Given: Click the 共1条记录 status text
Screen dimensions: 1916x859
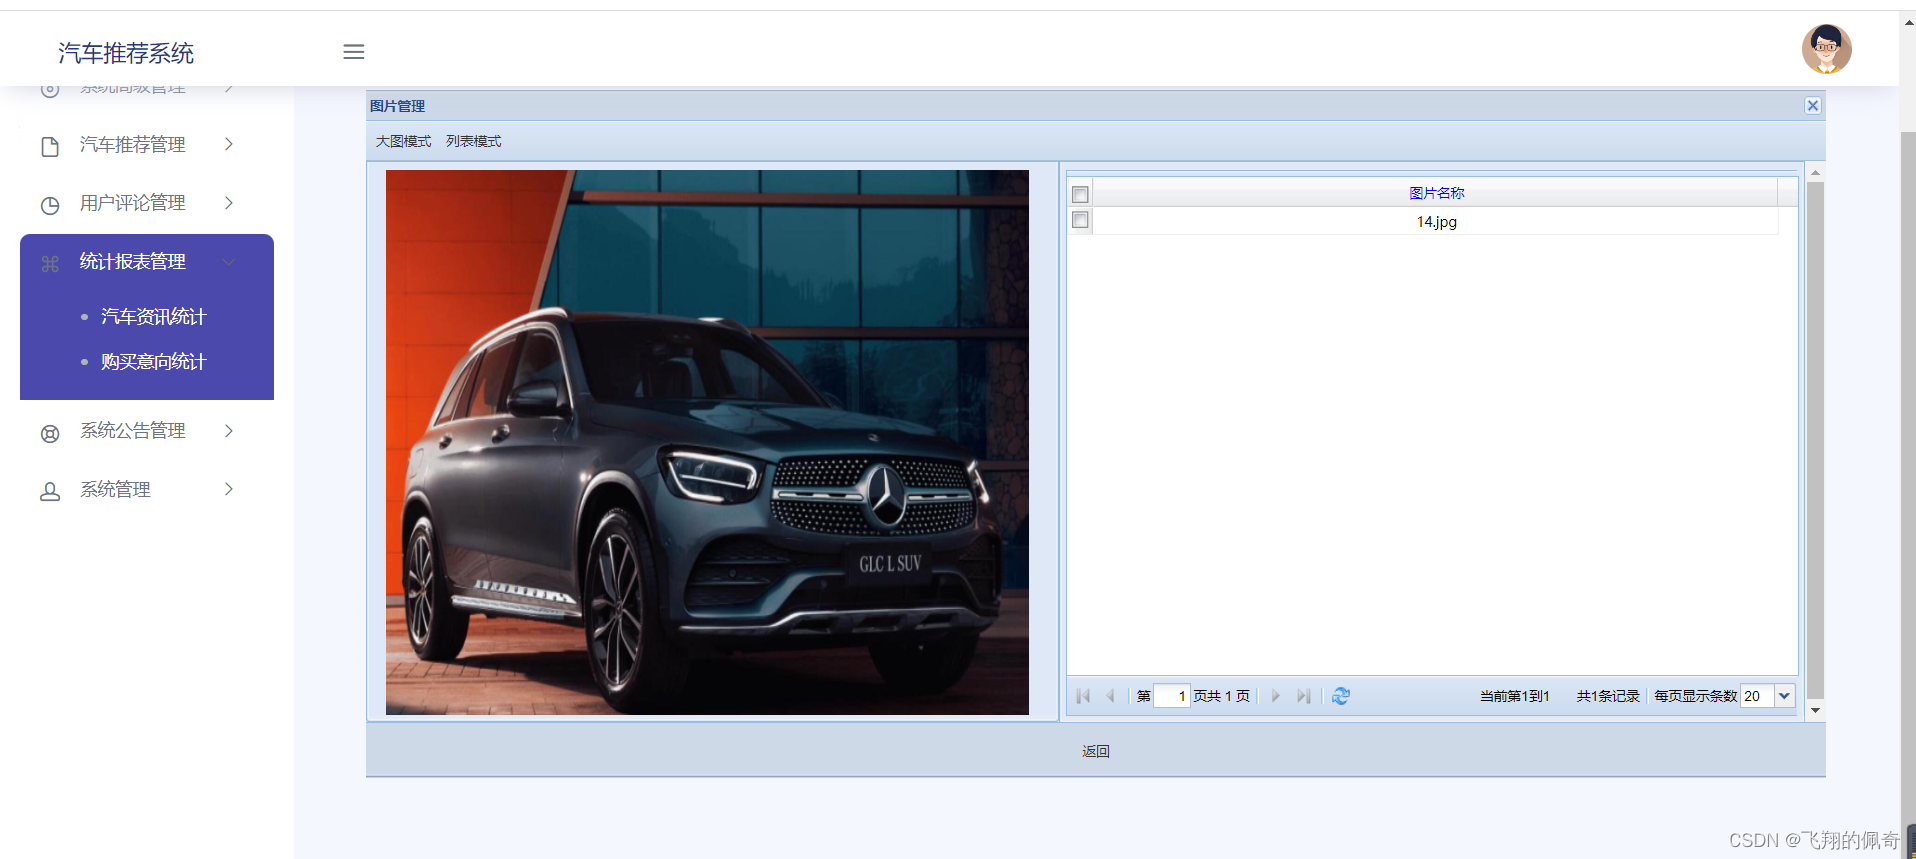Looking at the screenshot, I should click(x=1608, y=696).
